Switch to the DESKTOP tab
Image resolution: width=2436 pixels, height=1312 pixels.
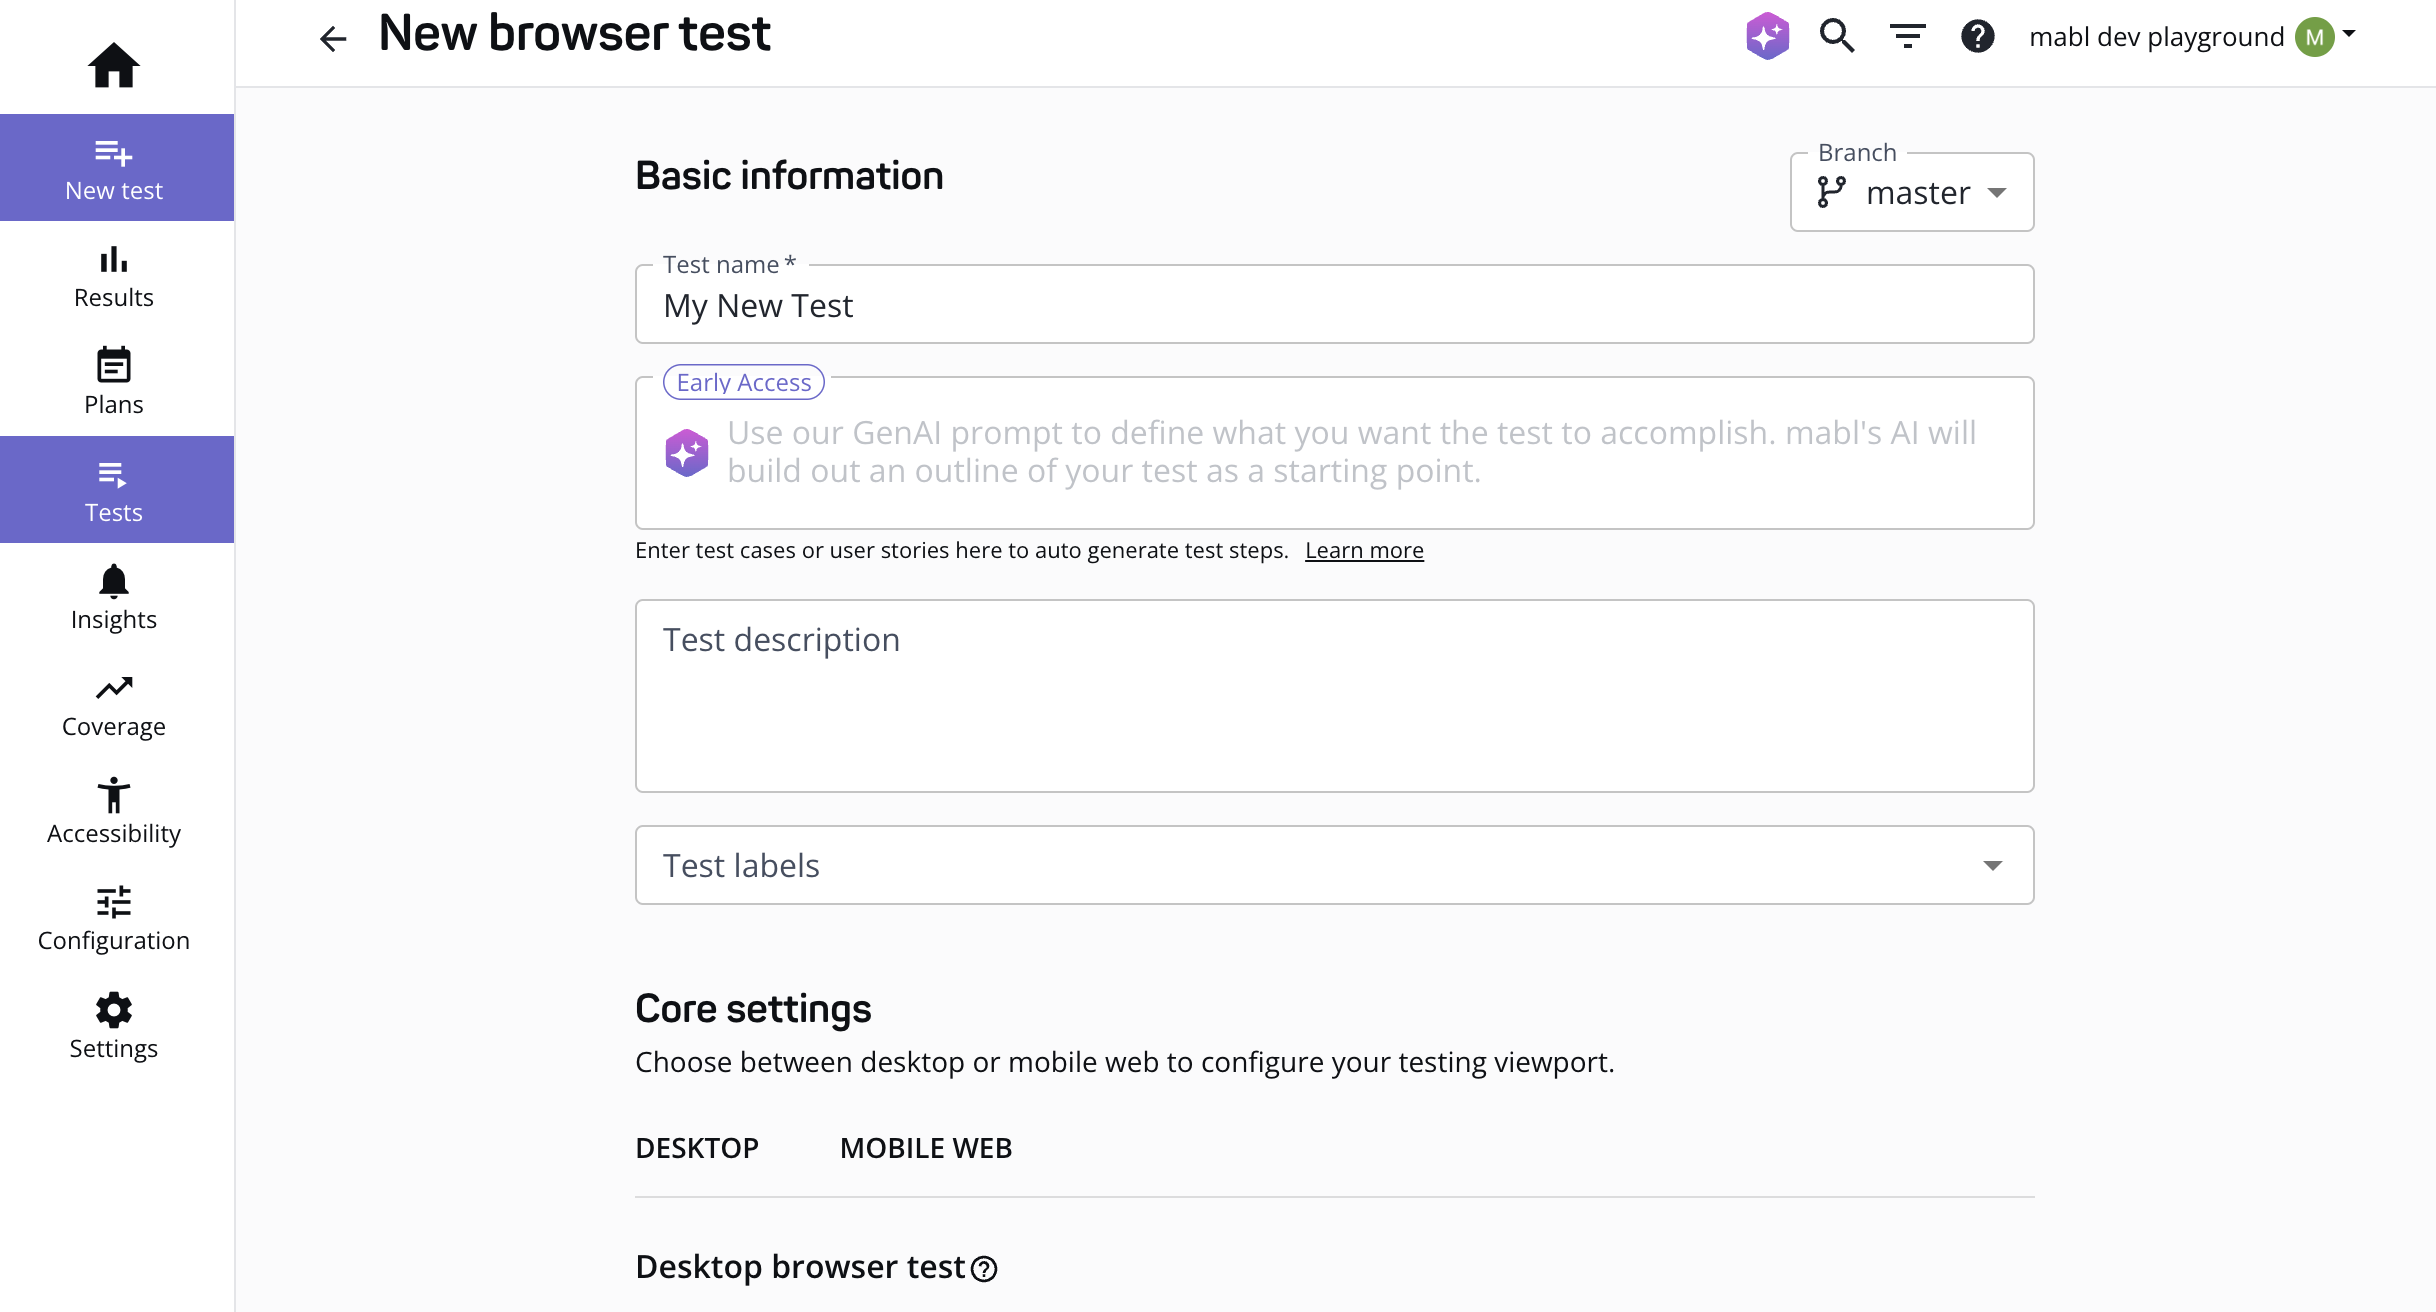click(697, 1148)
